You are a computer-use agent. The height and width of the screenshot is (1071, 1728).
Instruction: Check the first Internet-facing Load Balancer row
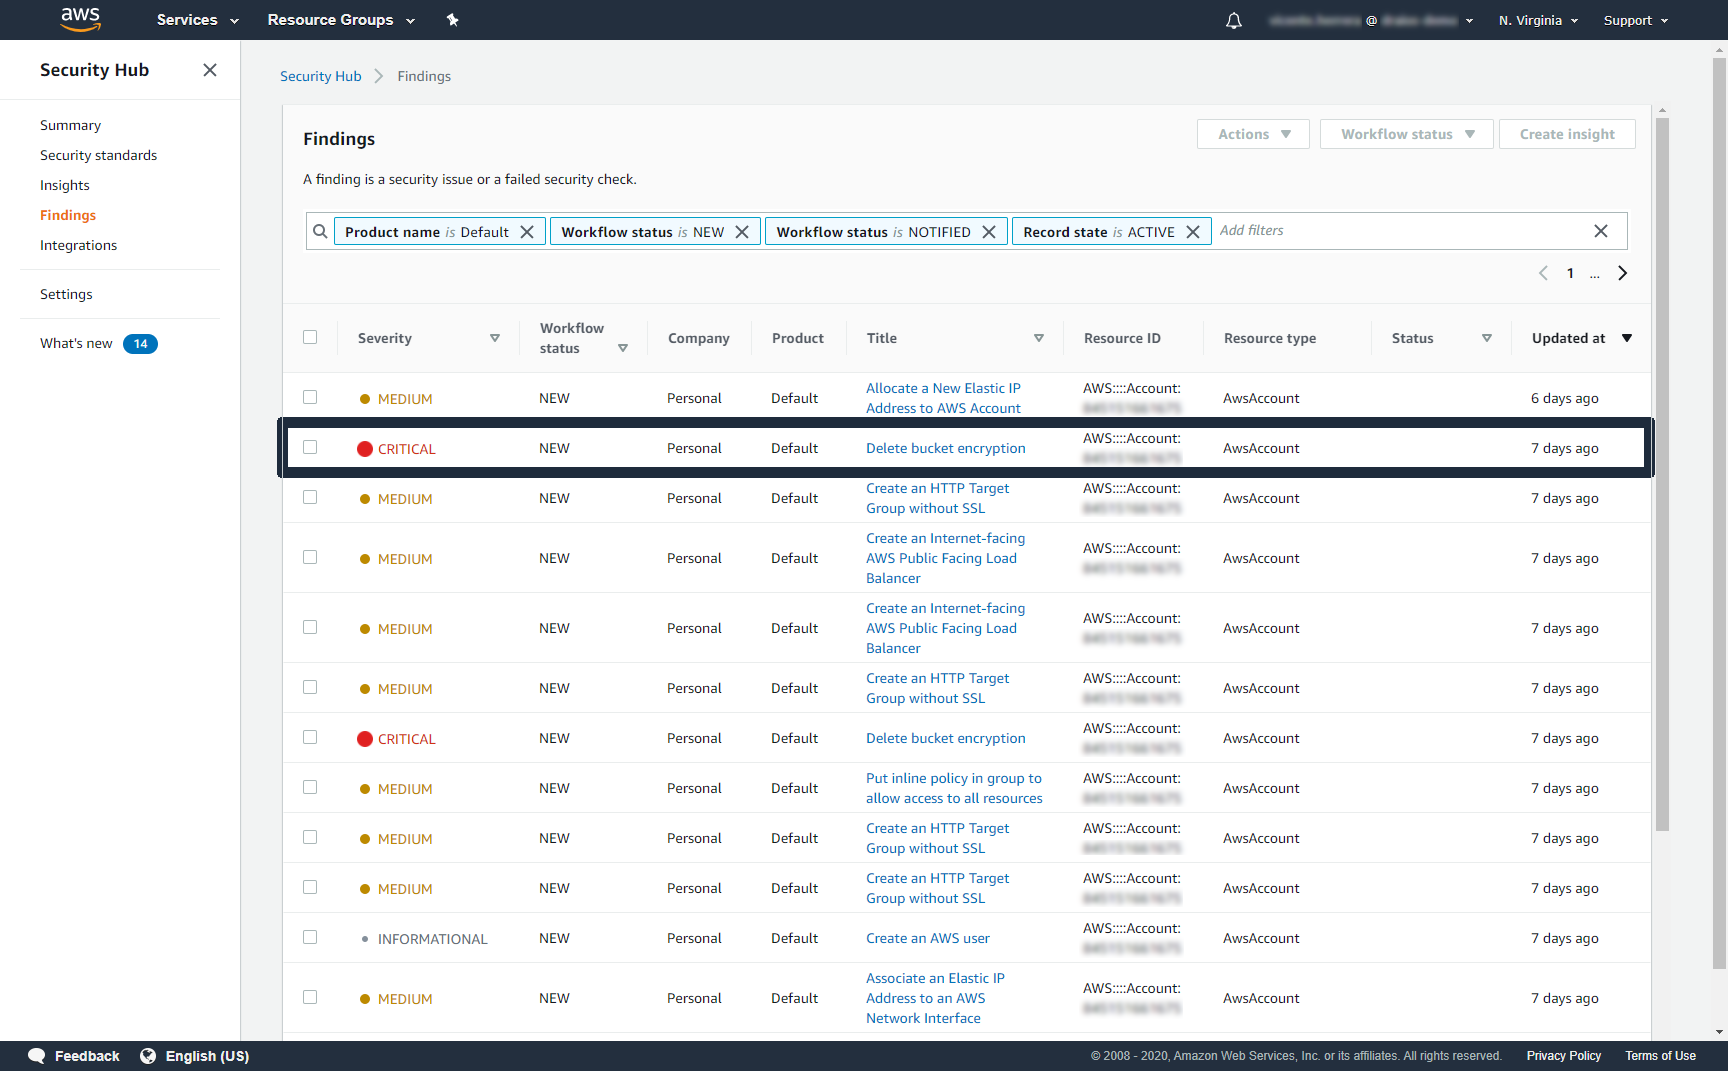[310, 557]
